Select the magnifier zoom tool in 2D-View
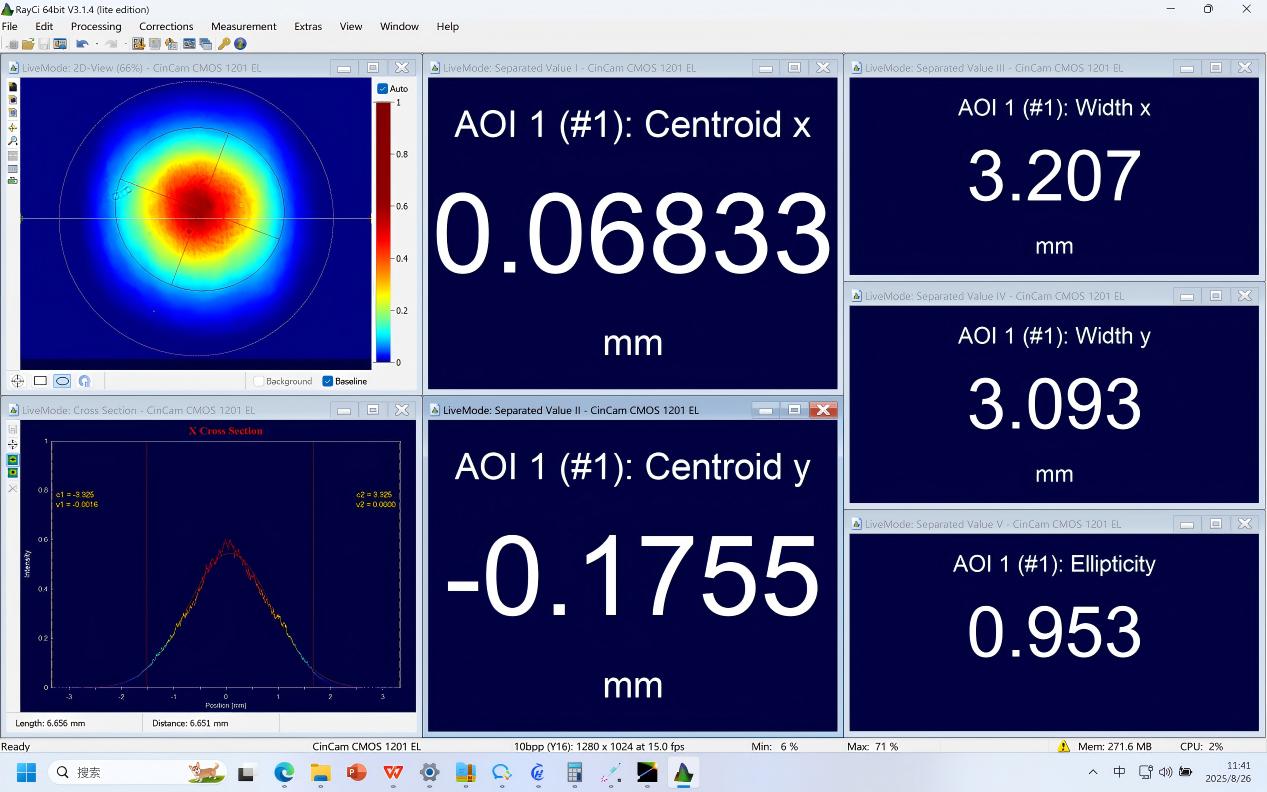Image resolution: width=1267 pixels, height=792 pixels. (x=13, y=141)
